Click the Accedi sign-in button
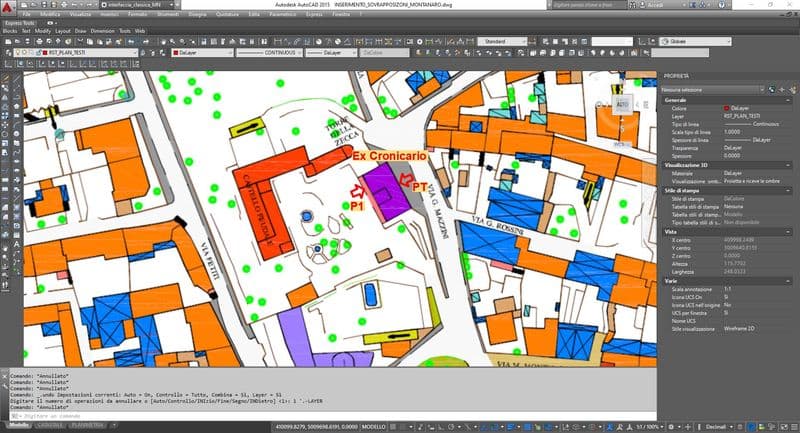The image size is (800, 433). click(x=655, y=5)
